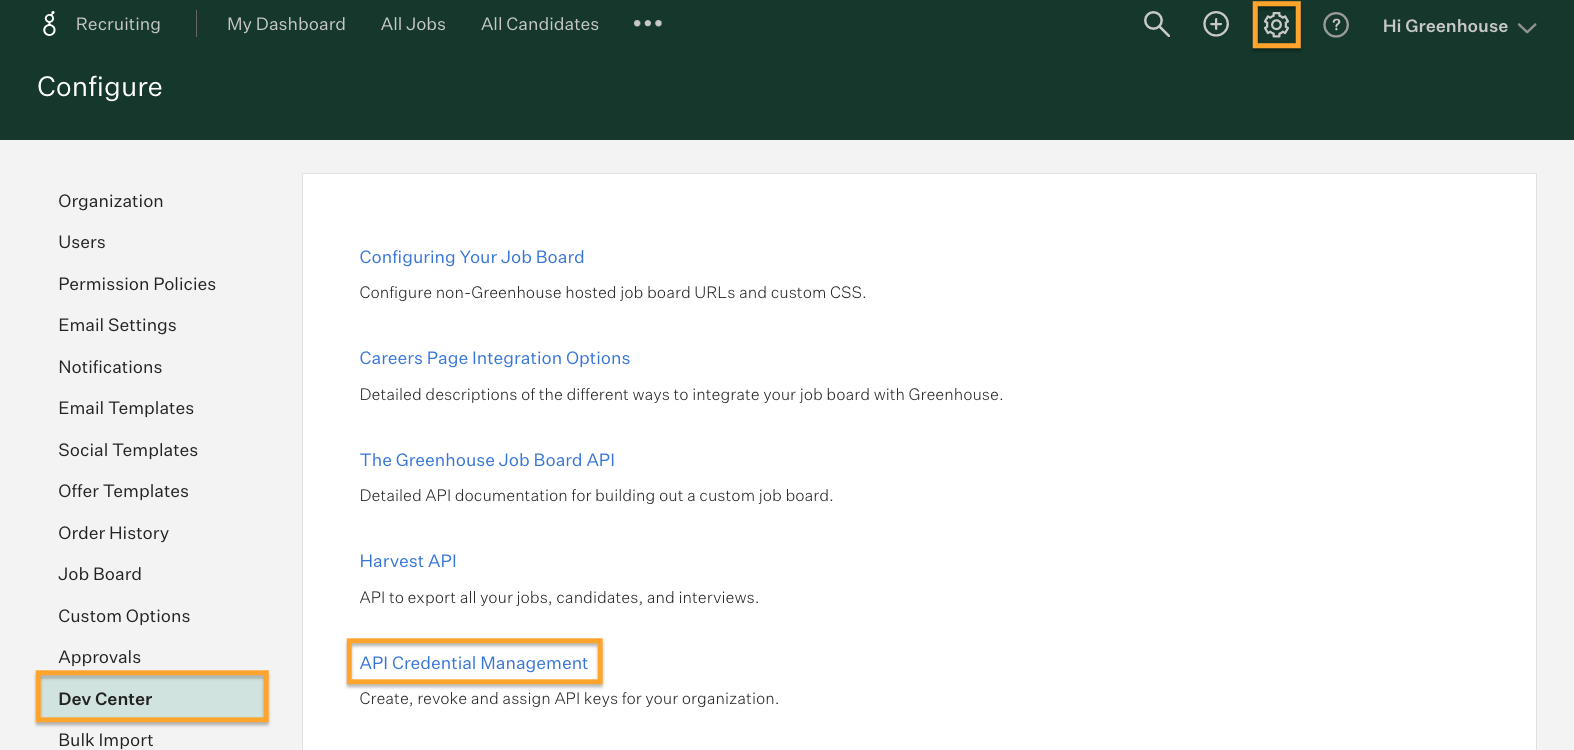Click 'API to export all your jobs' text
Viewport: 1574px width, 750px height.
pyautogui.click(x=559, y=597)
